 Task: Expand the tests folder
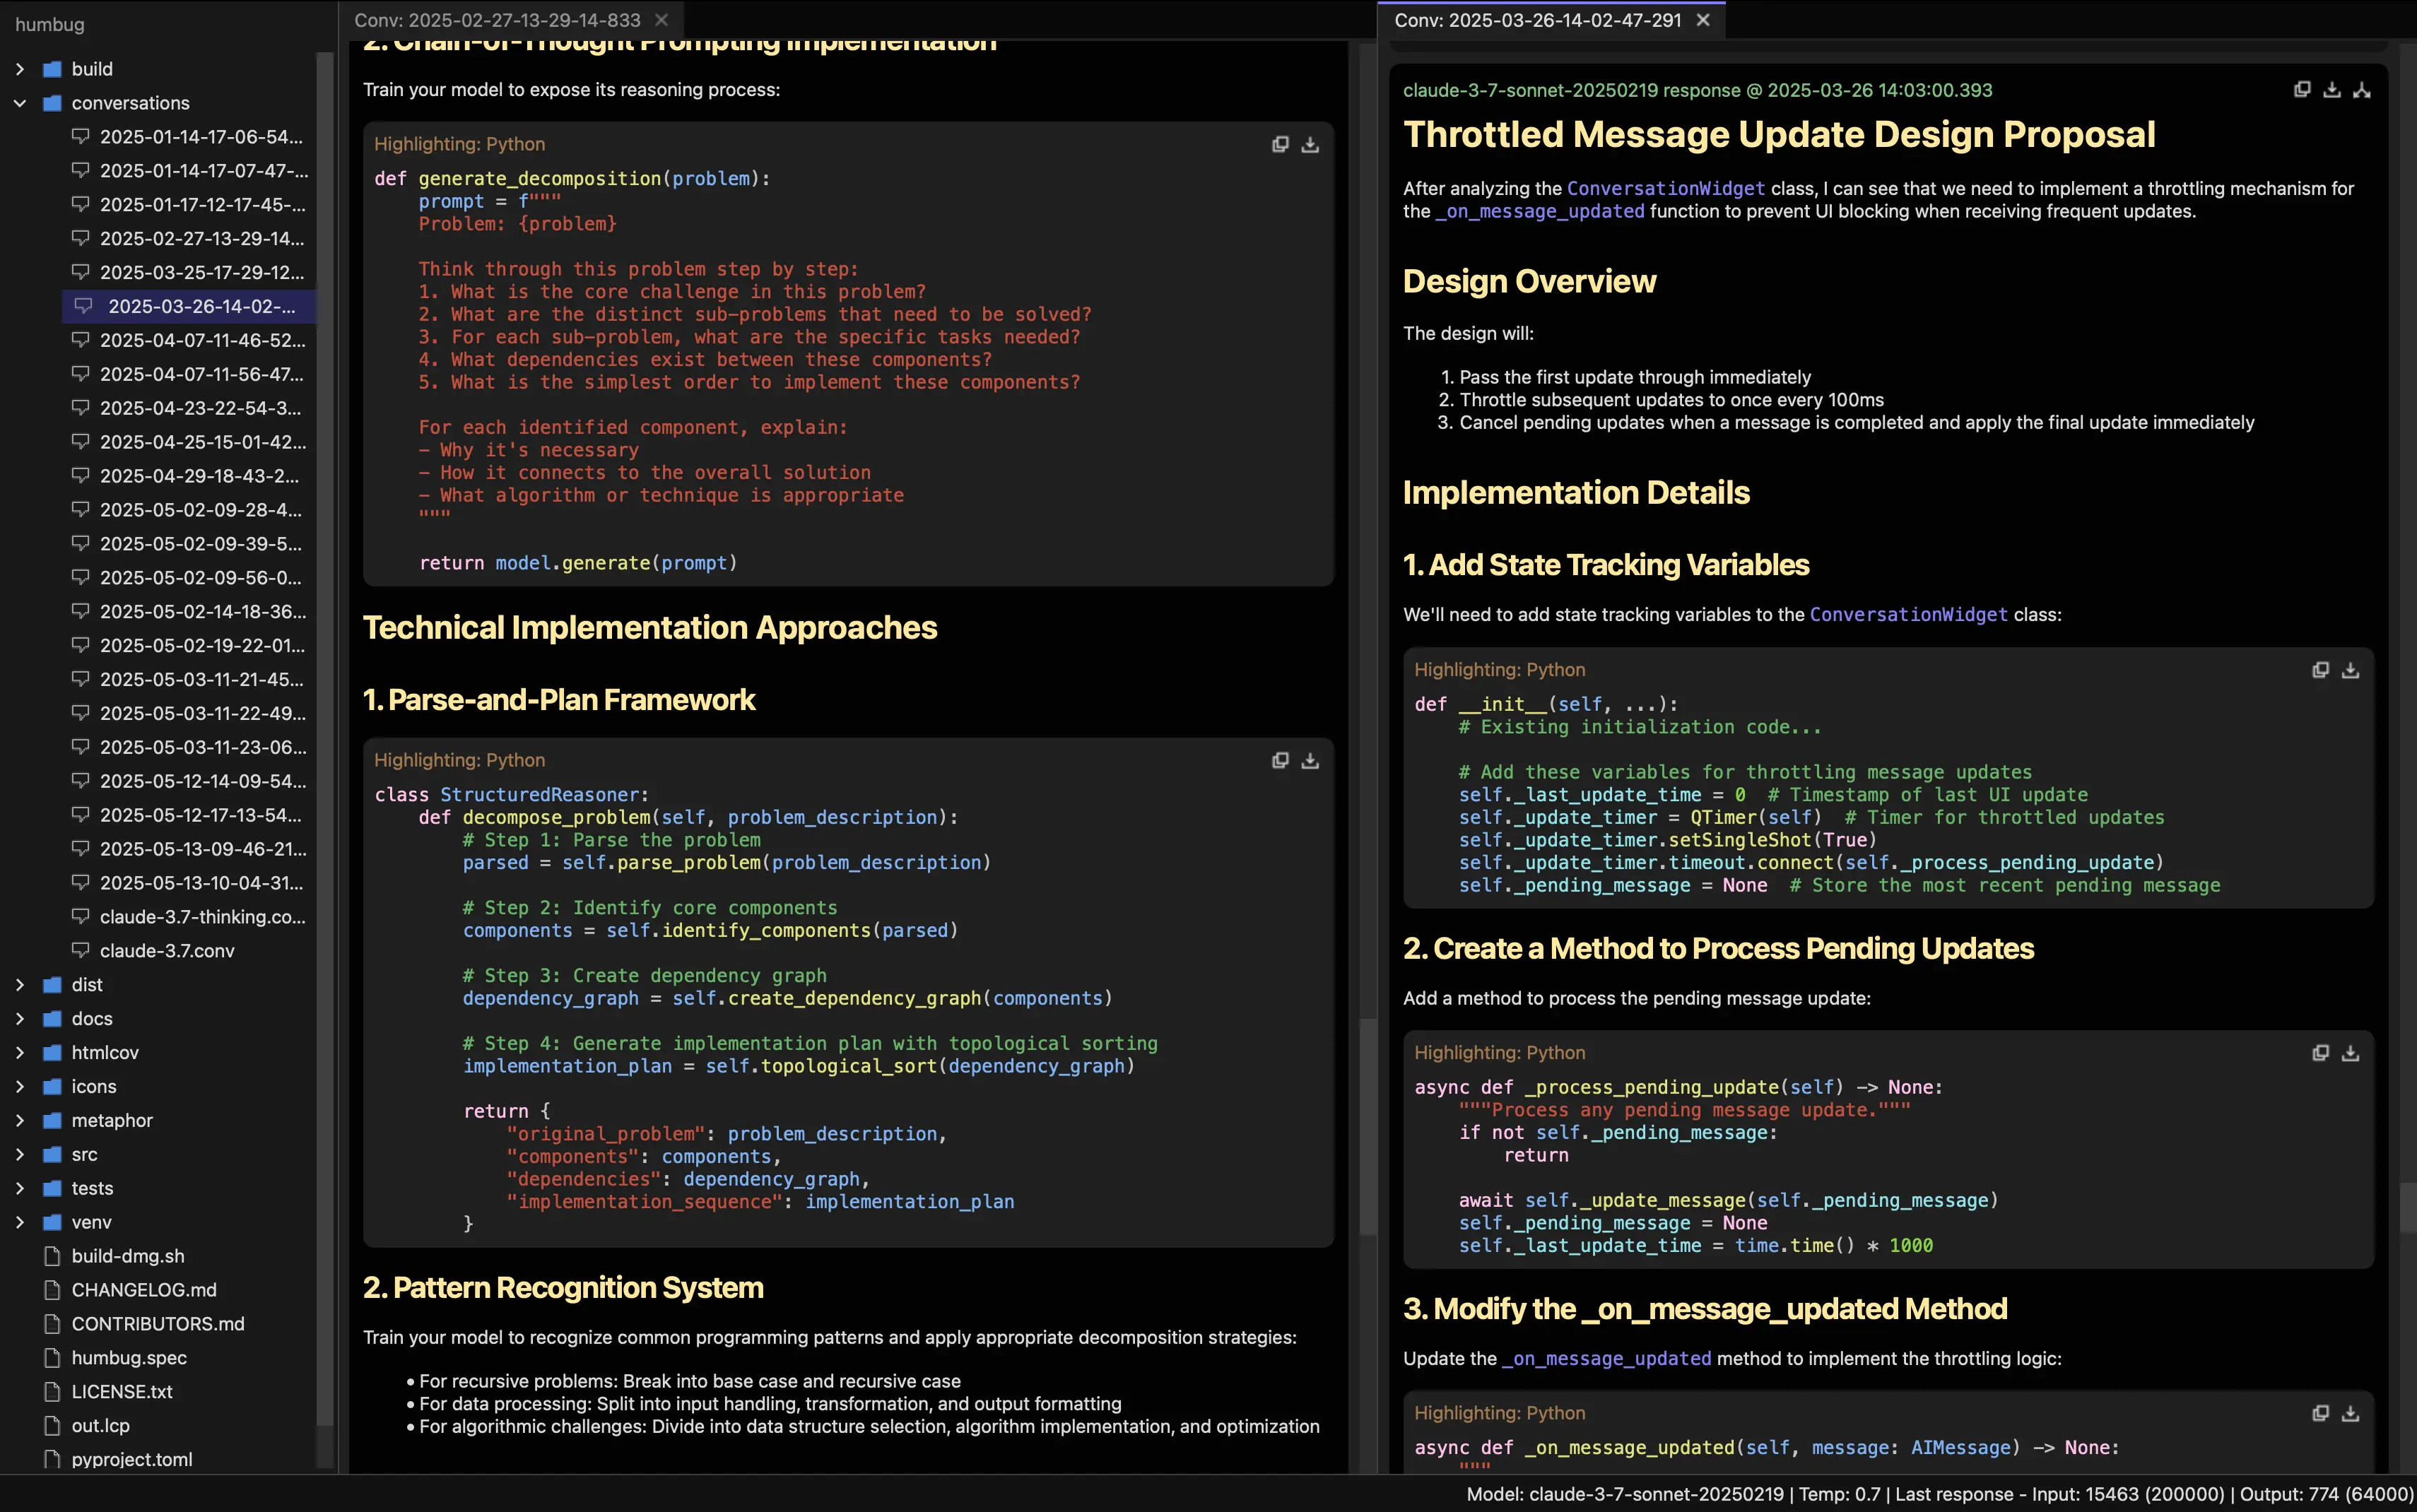(20, 1188)
